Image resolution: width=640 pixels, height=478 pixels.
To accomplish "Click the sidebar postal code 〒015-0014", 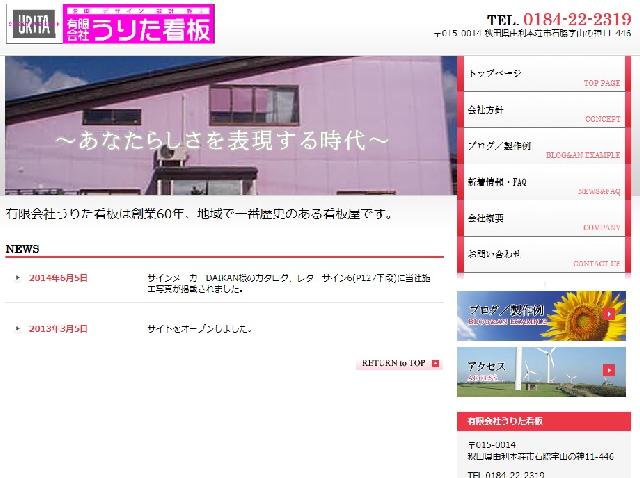I will pos(492,445).
